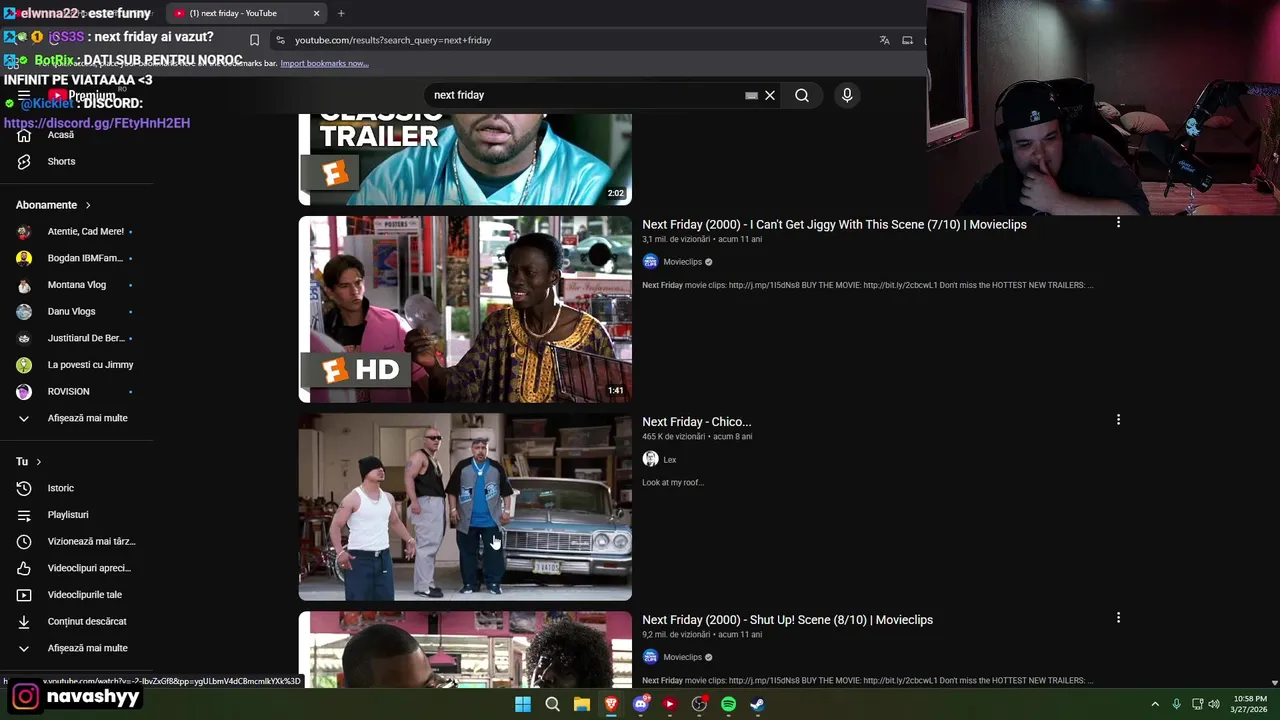Open a new browser tab
This screenshot has width=1280, height=720.
pos(341,13)
